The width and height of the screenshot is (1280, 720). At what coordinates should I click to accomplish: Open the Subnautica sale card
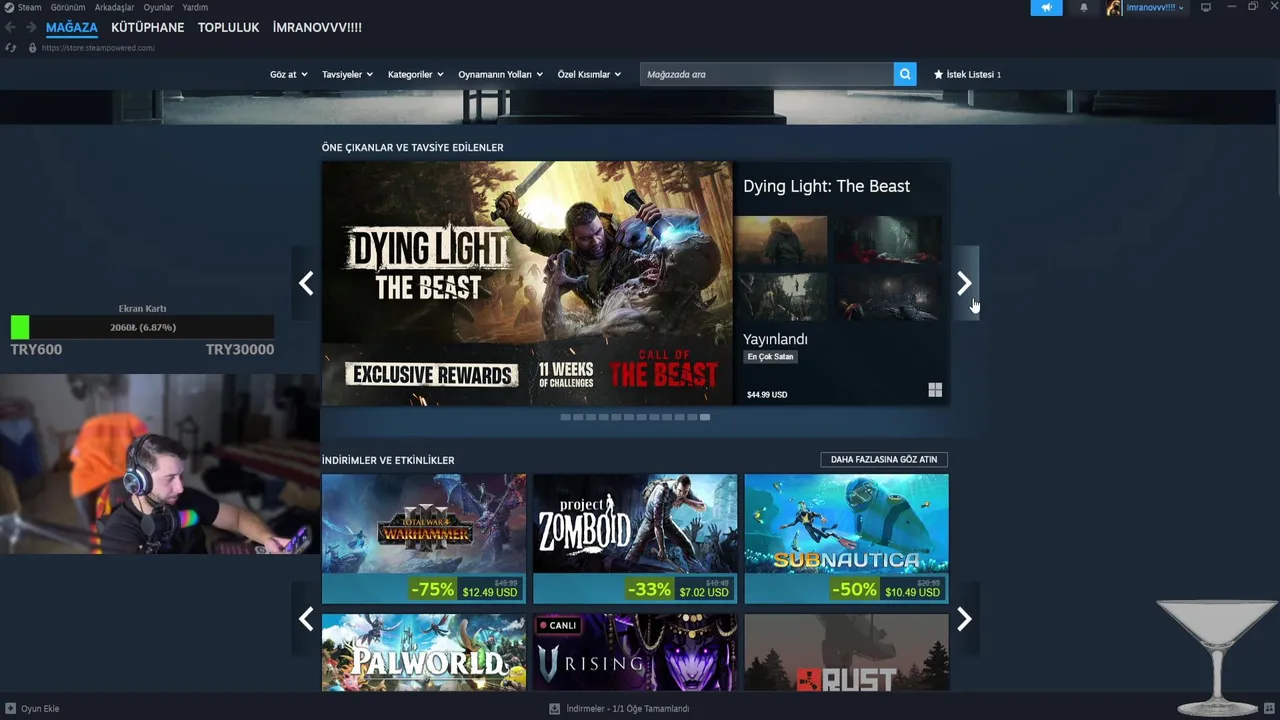click(846, 538)
